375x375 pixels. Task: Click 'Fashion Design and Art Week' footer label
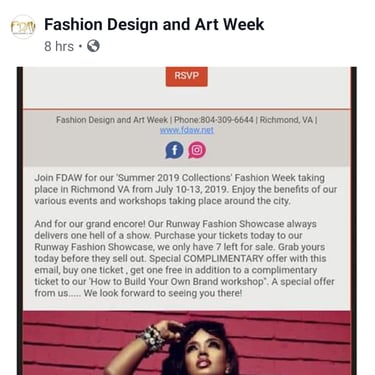point(112,120)
